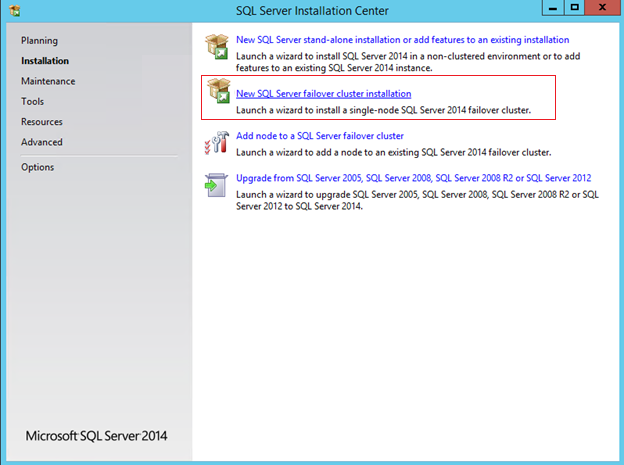Viewport: 624px width, 465px height.
Task: Minimize the Installation Center window
Action: [x=553, y=8]
